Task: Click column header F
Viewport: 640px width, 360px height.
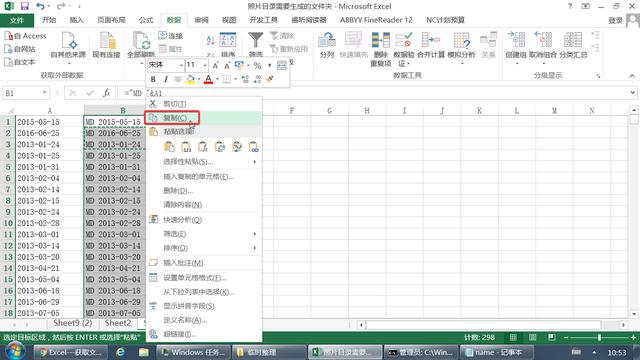Action: [x=292, y=111]
